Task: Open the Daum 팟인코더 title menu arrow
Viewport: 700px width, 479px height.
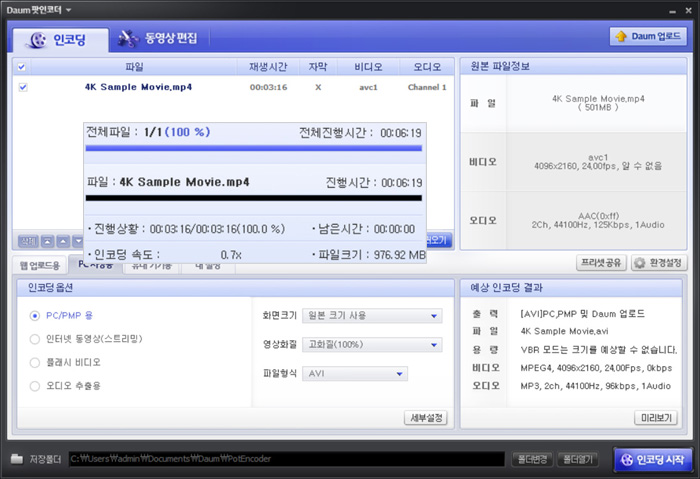Action: [x=68, y=10]
